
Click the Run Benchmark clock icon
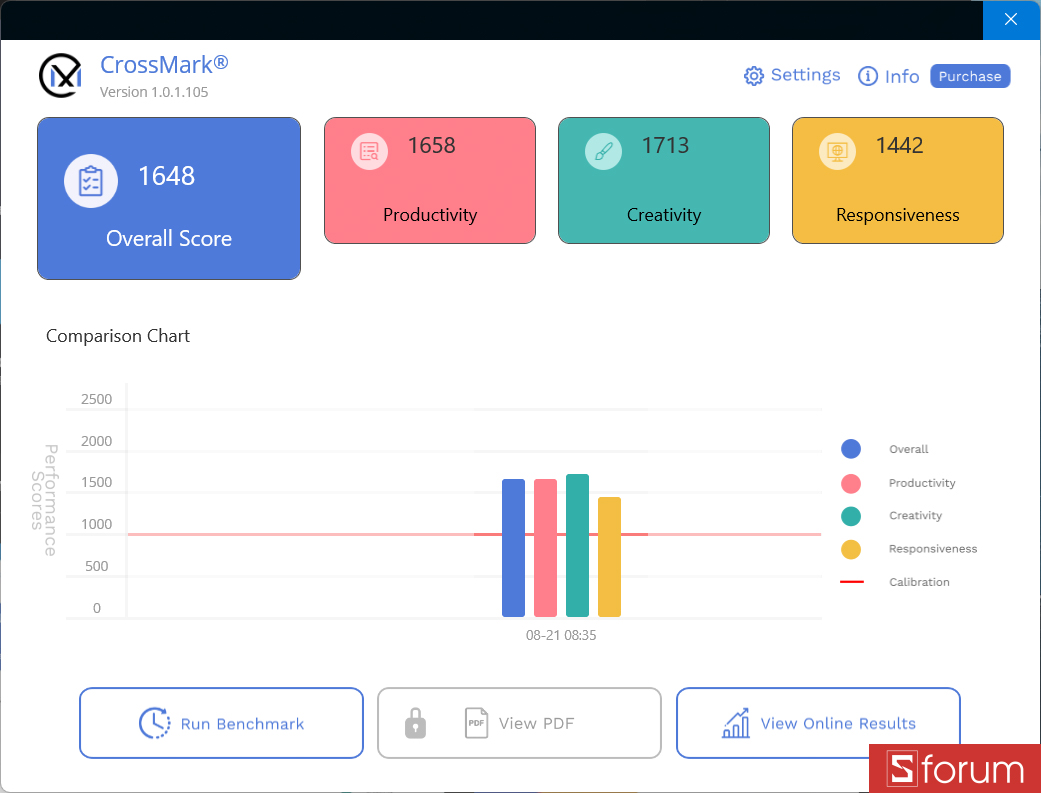pos(155,723)
